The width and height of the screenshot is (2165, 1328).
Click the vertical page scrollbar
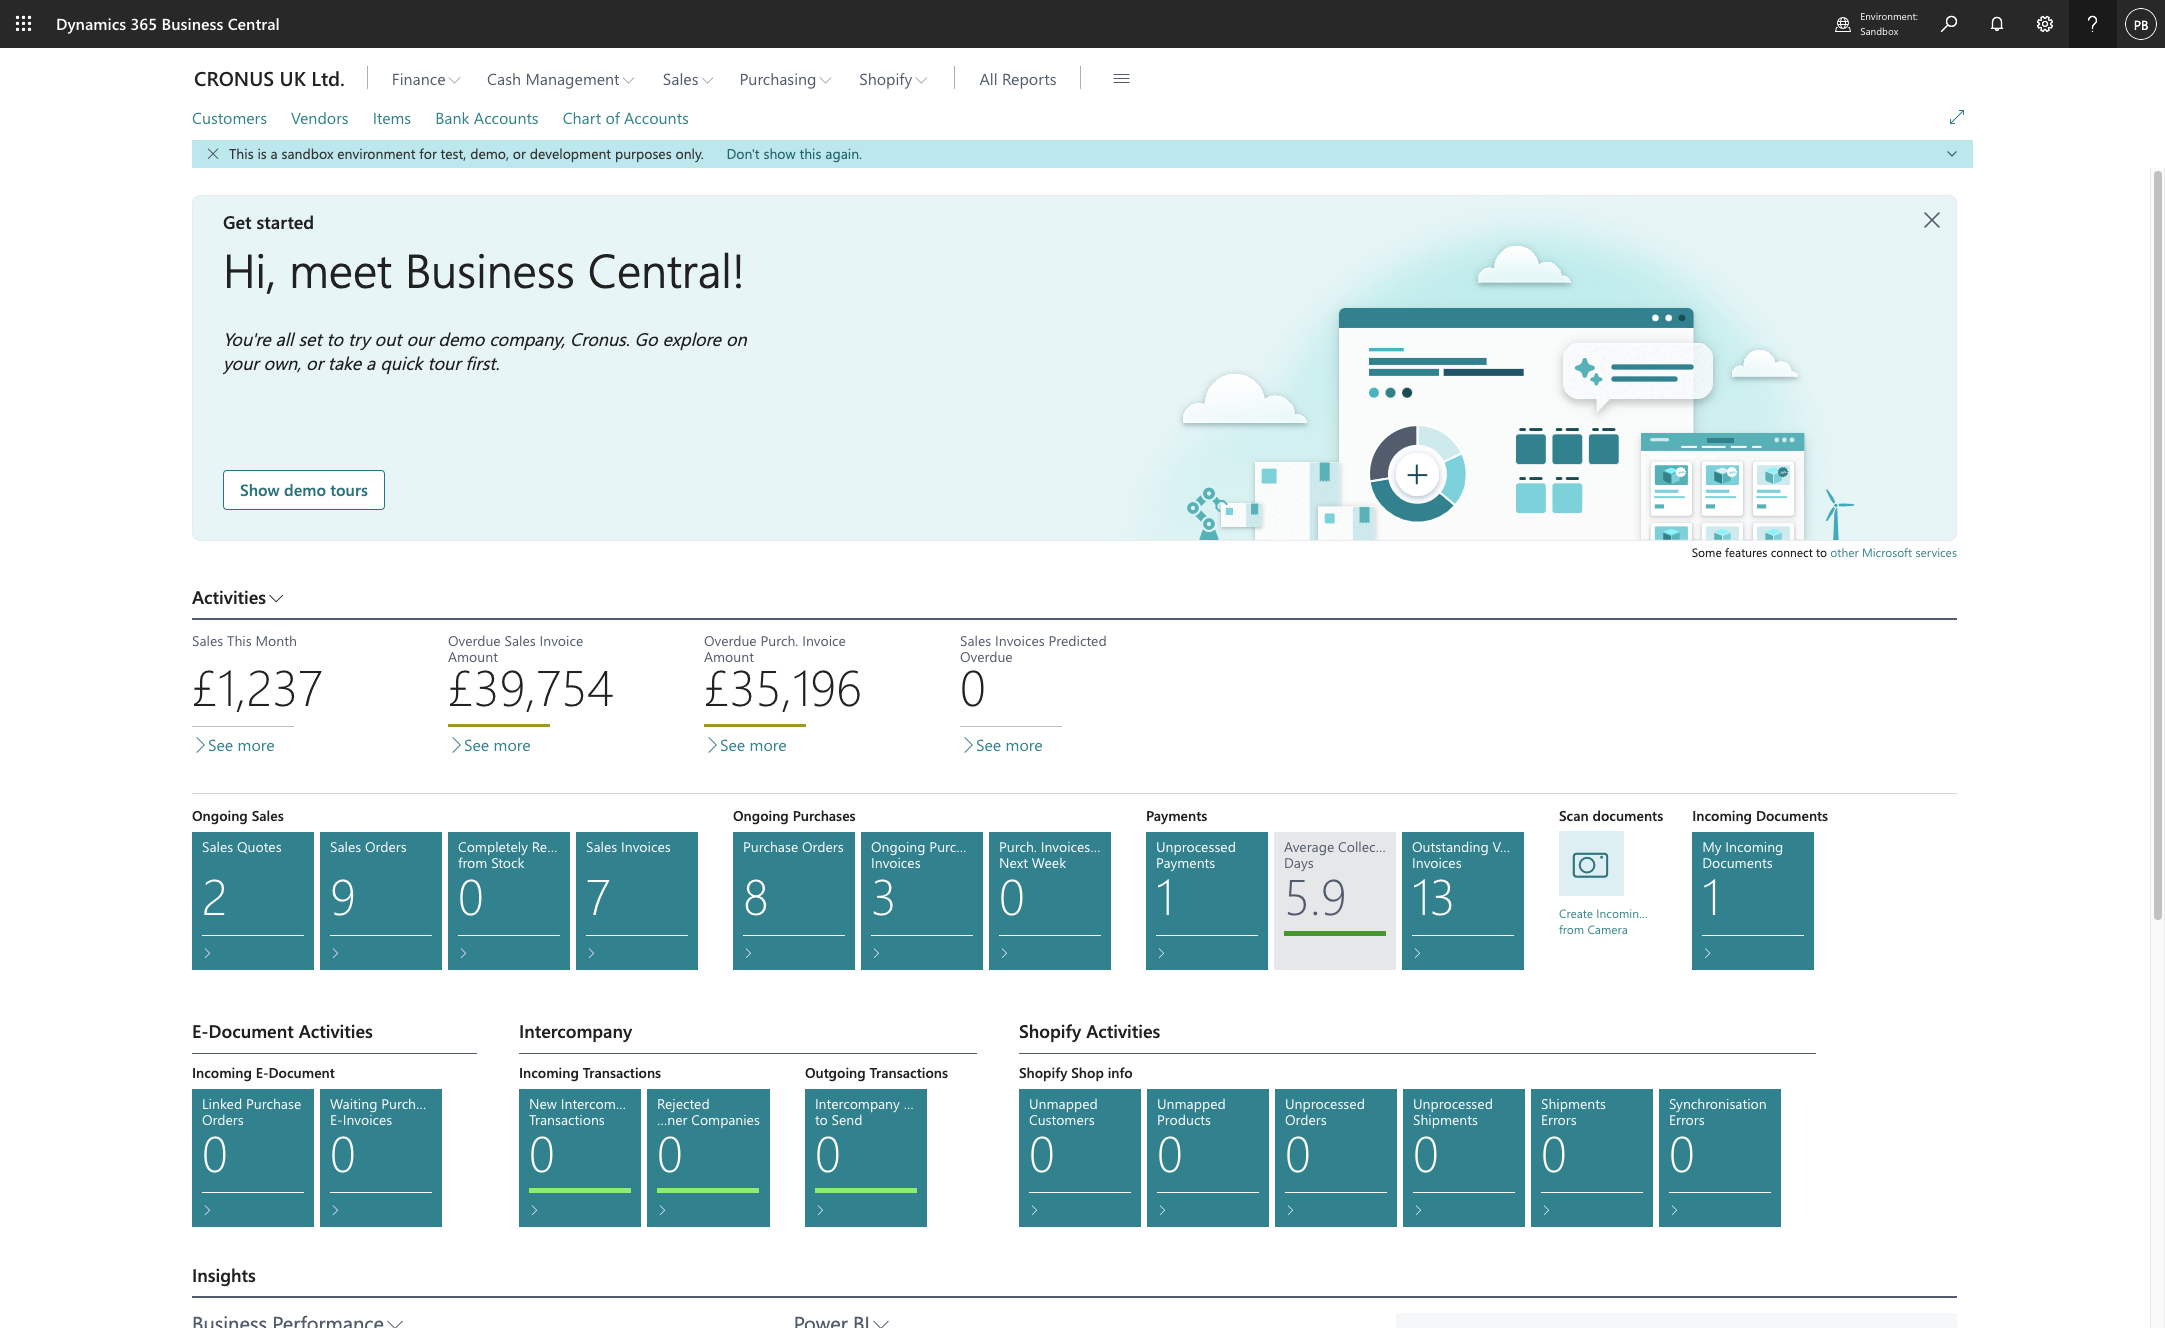(x=2157, y=545)
